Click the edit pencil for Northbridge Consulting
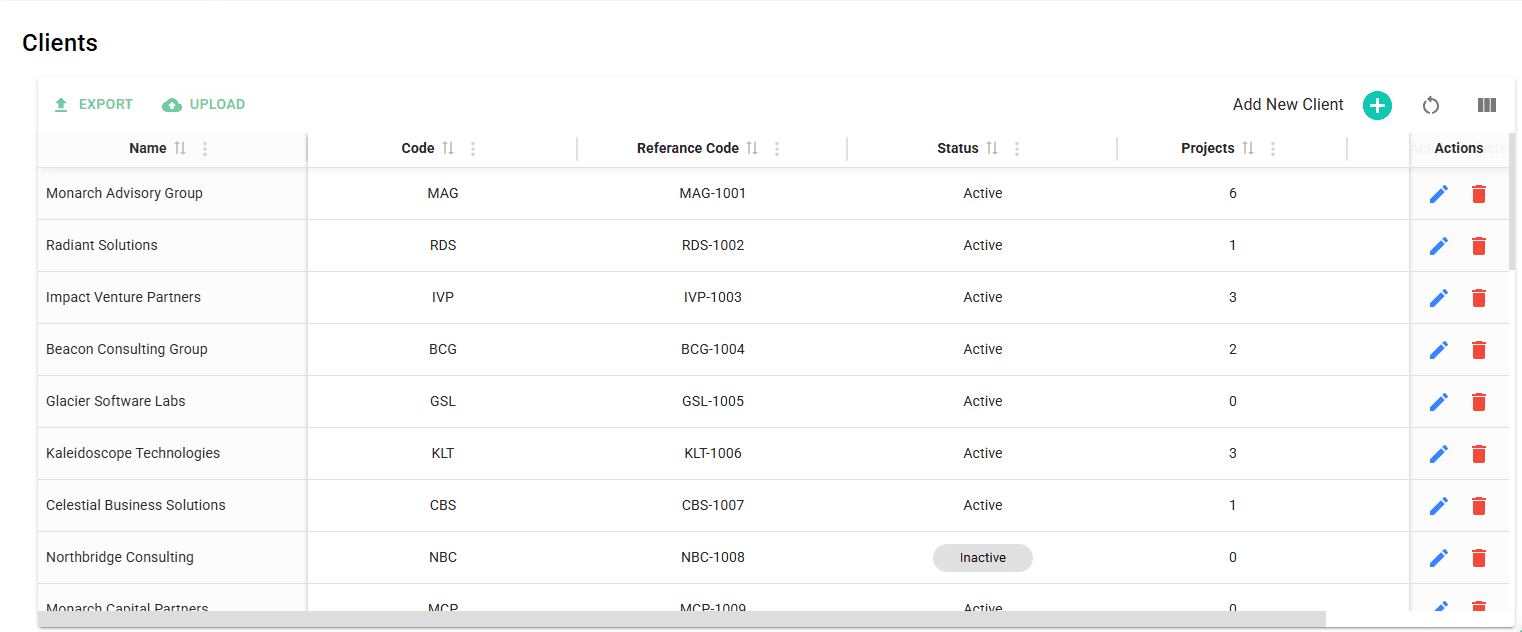This screenshot has height=632, width=1522. [x=1439, y=557]
